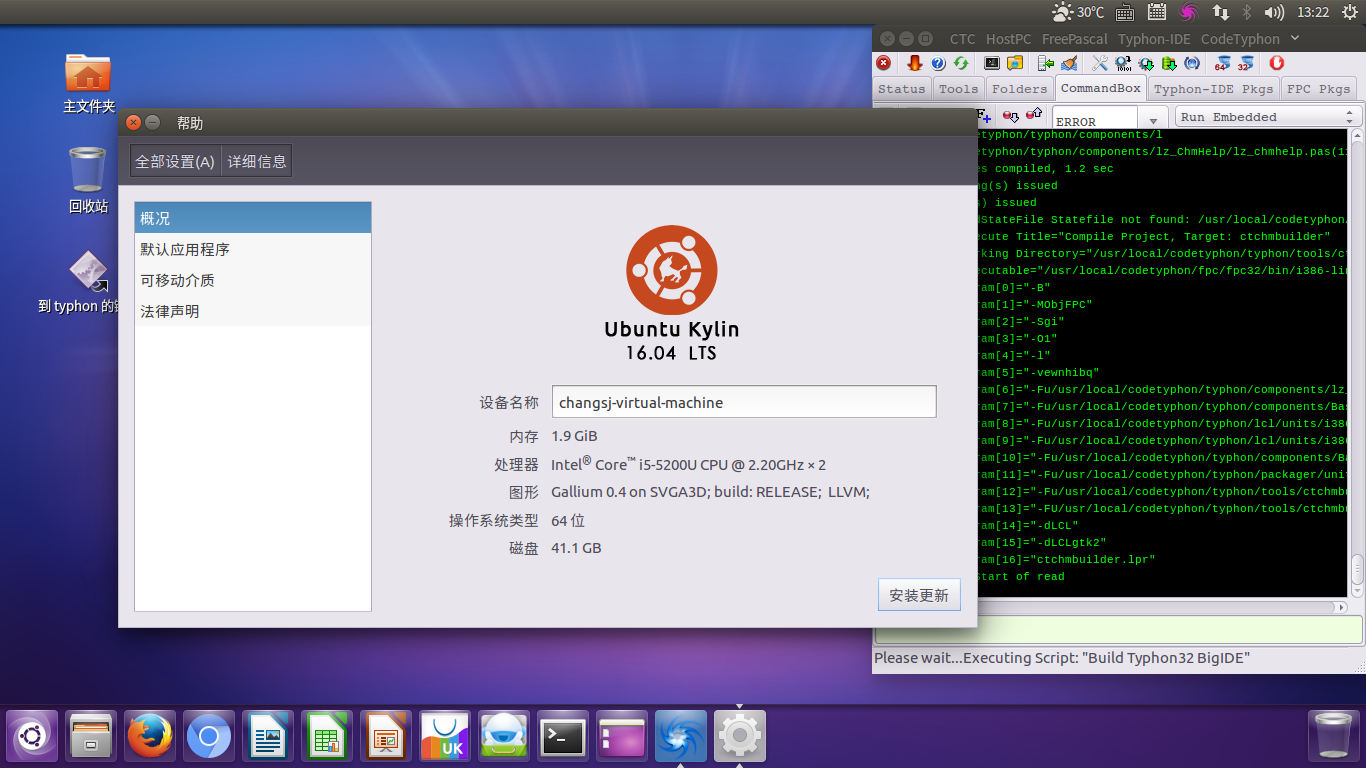
Task: Open the CTC menu
Action: pos(962,39)
